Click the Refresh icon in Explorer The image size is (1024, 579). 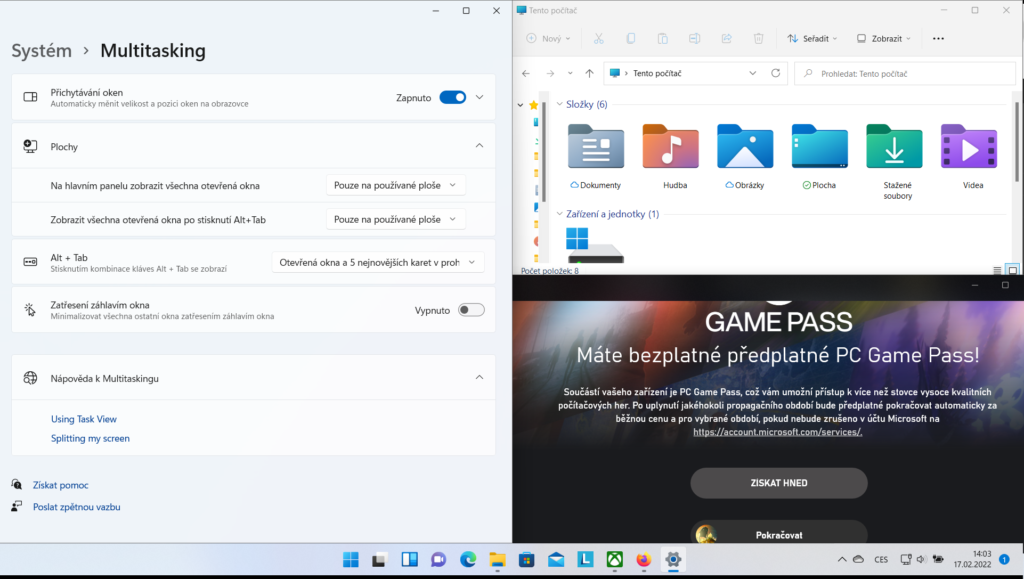click(776, 73)
